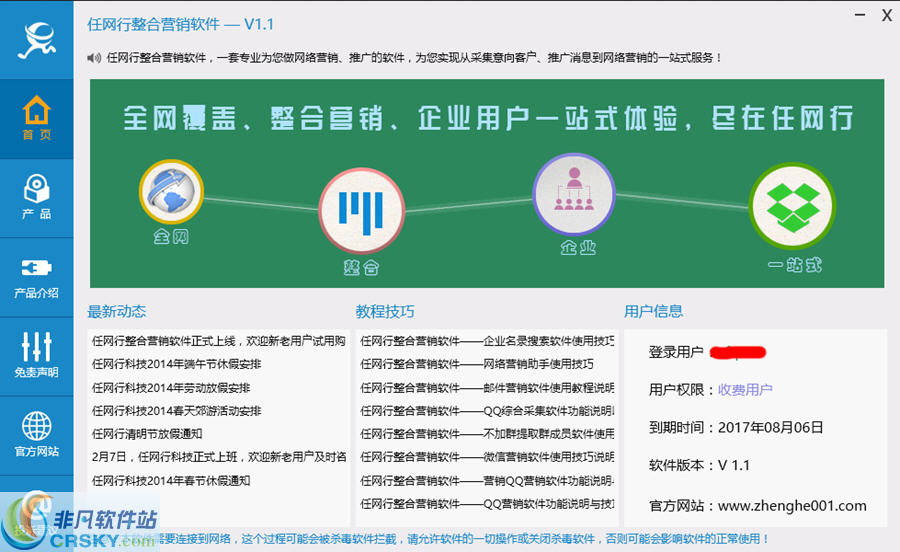Open the 首页 home sidebar icon
Screen dimensions: 900x552
(37, 118)
